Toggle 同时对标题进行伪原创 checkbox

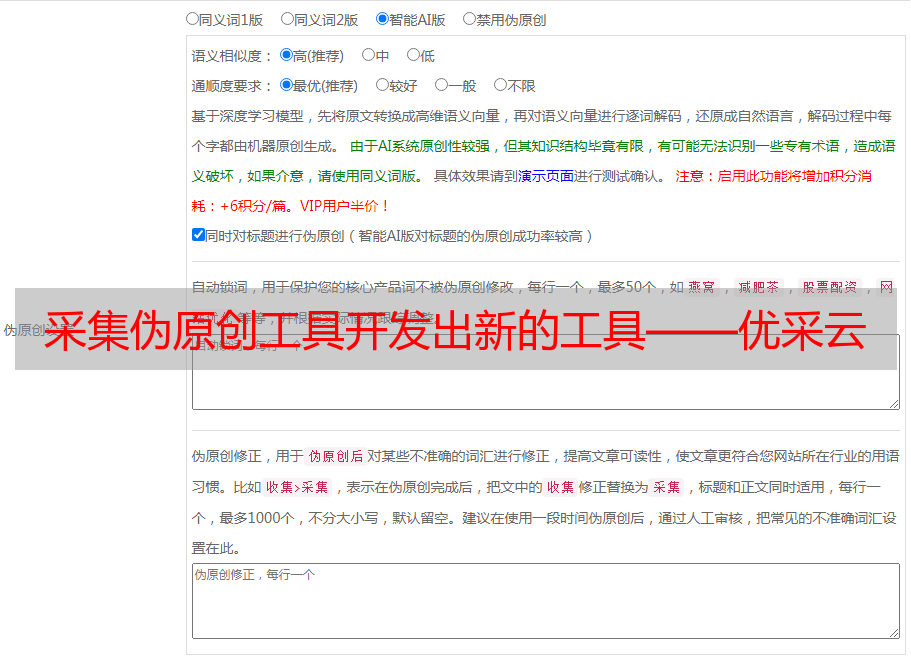point(198,235)
